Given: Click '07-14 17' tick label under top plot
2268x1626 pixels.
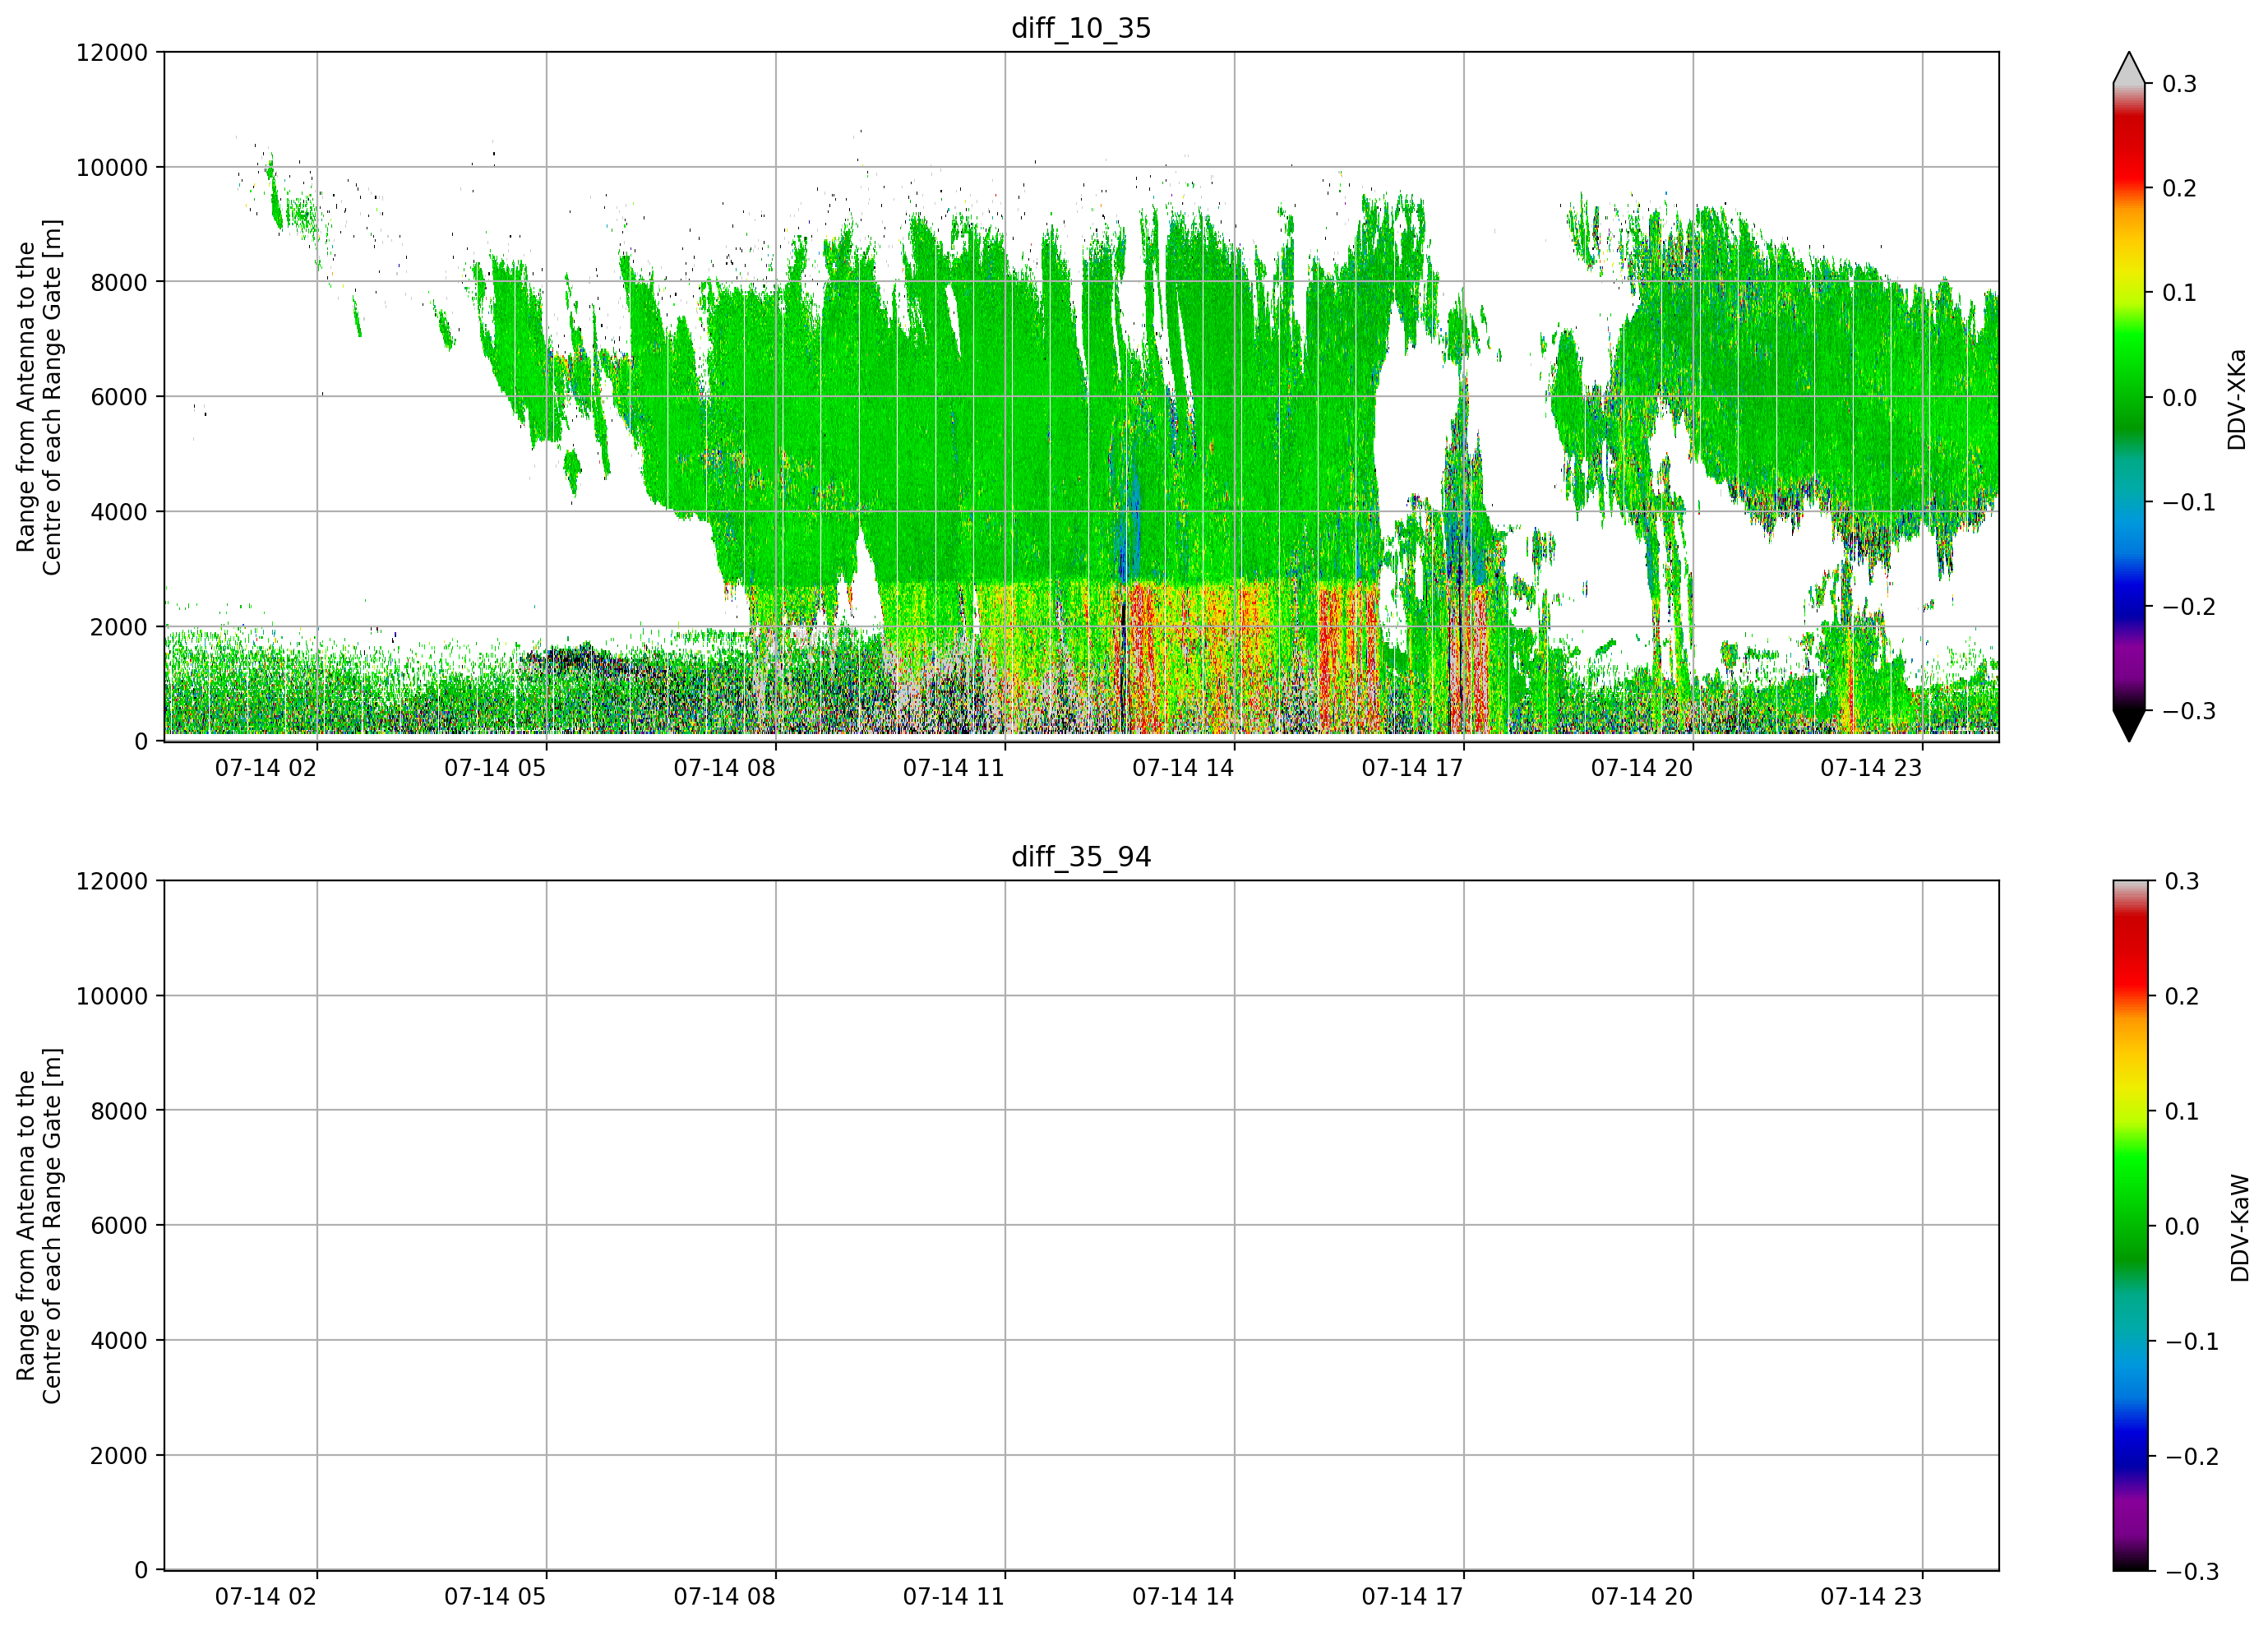Looking at the screenshot, I should [x=1413, y=768].
